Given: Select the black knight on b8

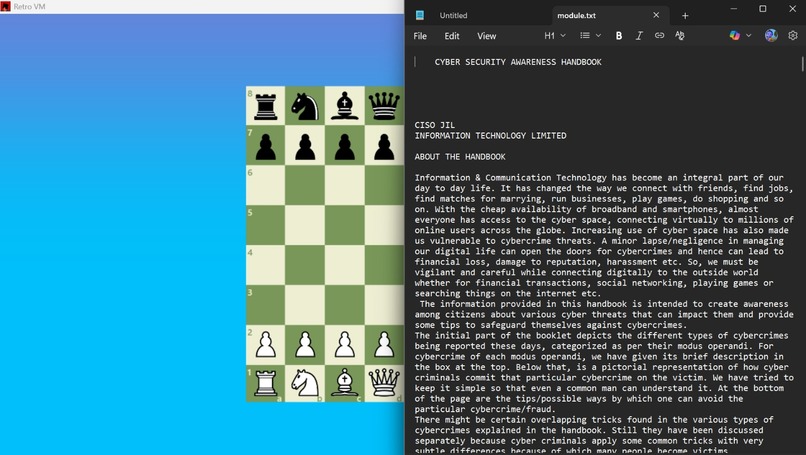Looking at the screenshot, I should (305, 106).
